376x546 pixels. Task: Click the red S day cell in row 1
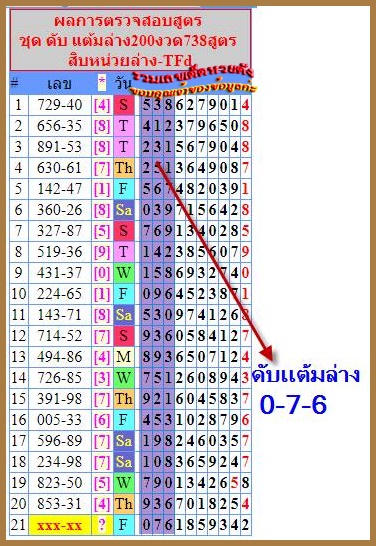(x=124, y=105)
